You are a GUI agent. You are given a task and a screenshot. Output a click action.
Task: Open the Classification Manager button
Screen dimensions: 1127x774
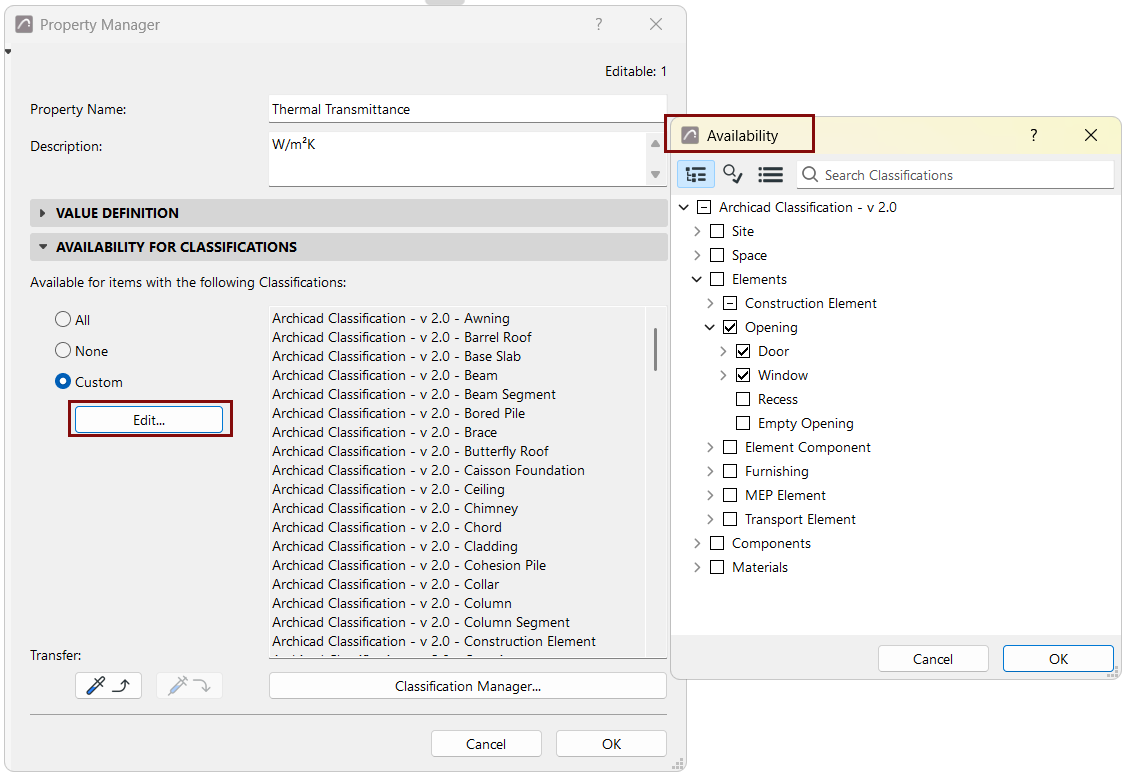(x=468, y=686)
